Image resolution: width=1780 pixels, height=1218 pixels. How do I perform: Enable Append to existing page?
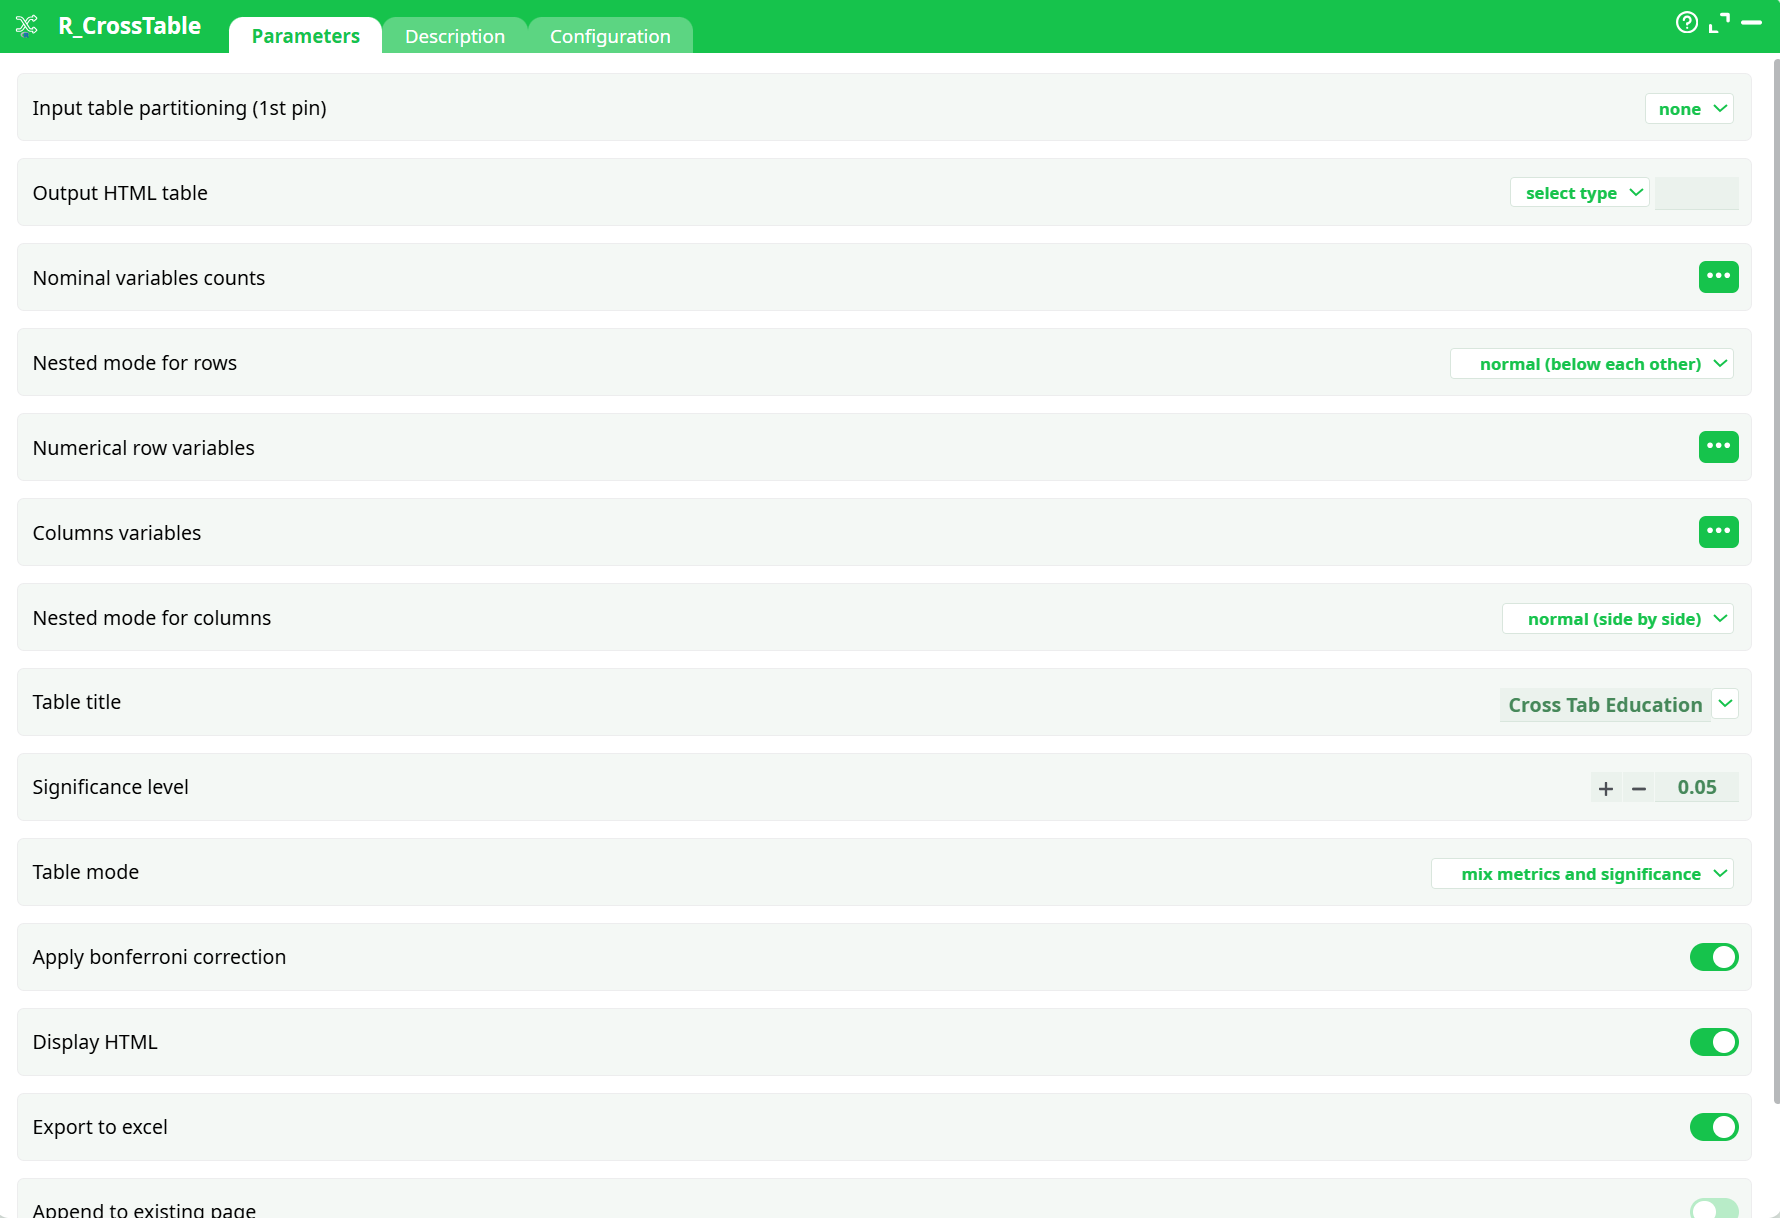(x=1714, y=1208)
